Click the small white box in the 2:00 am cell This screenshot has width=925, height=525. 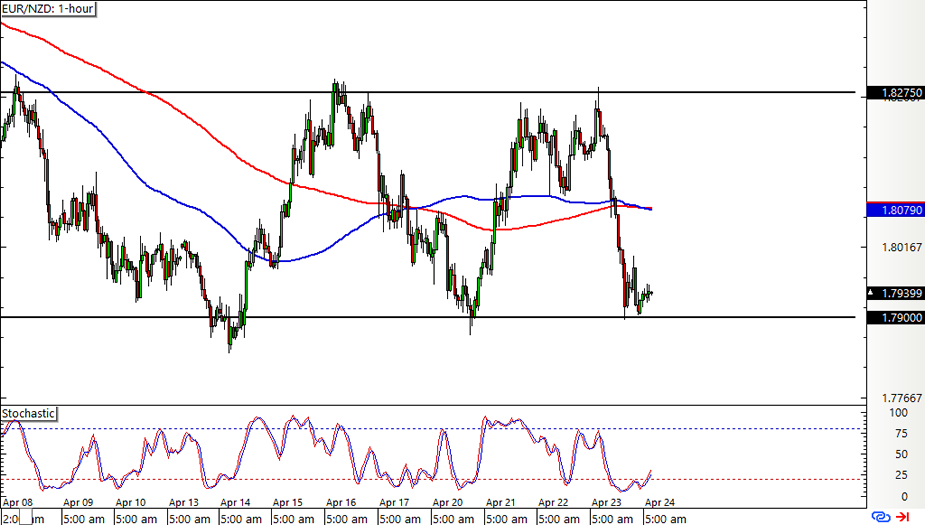point(25,519)
